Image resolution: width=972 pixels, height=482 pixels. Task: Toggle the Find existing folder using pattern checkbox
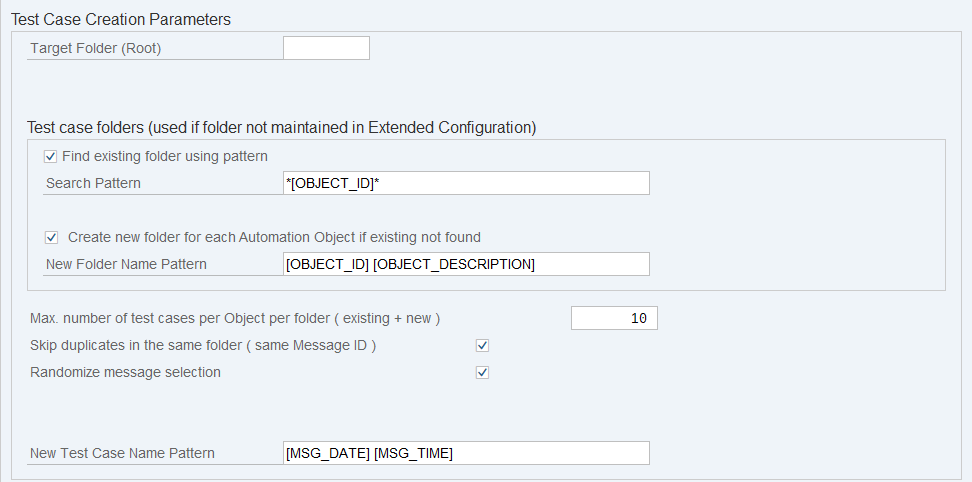(x=51, y=156)
